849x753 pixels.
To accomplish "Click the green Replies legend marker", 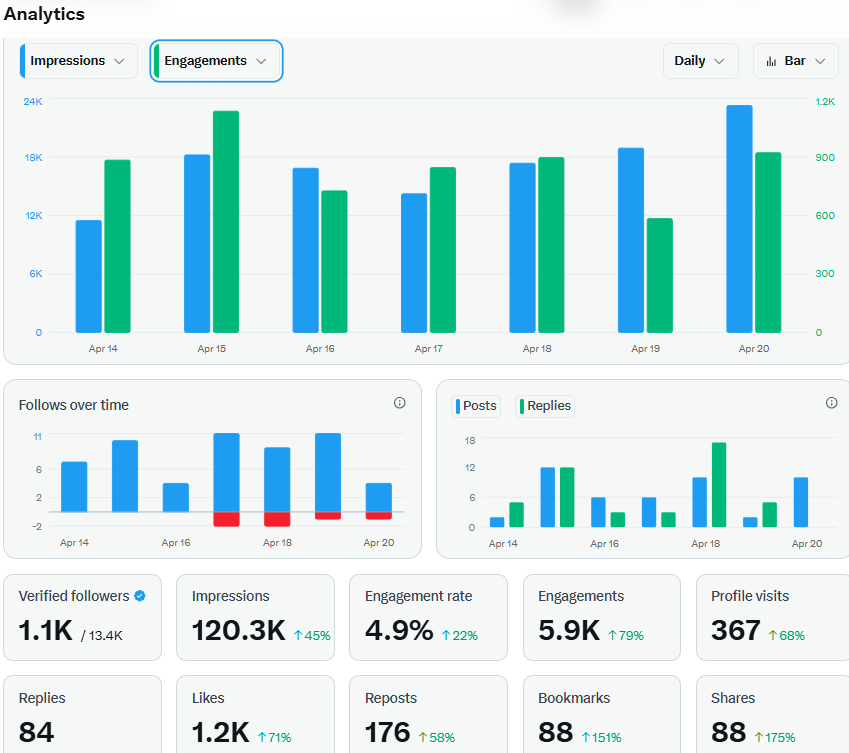I will [x=521, y=406].
